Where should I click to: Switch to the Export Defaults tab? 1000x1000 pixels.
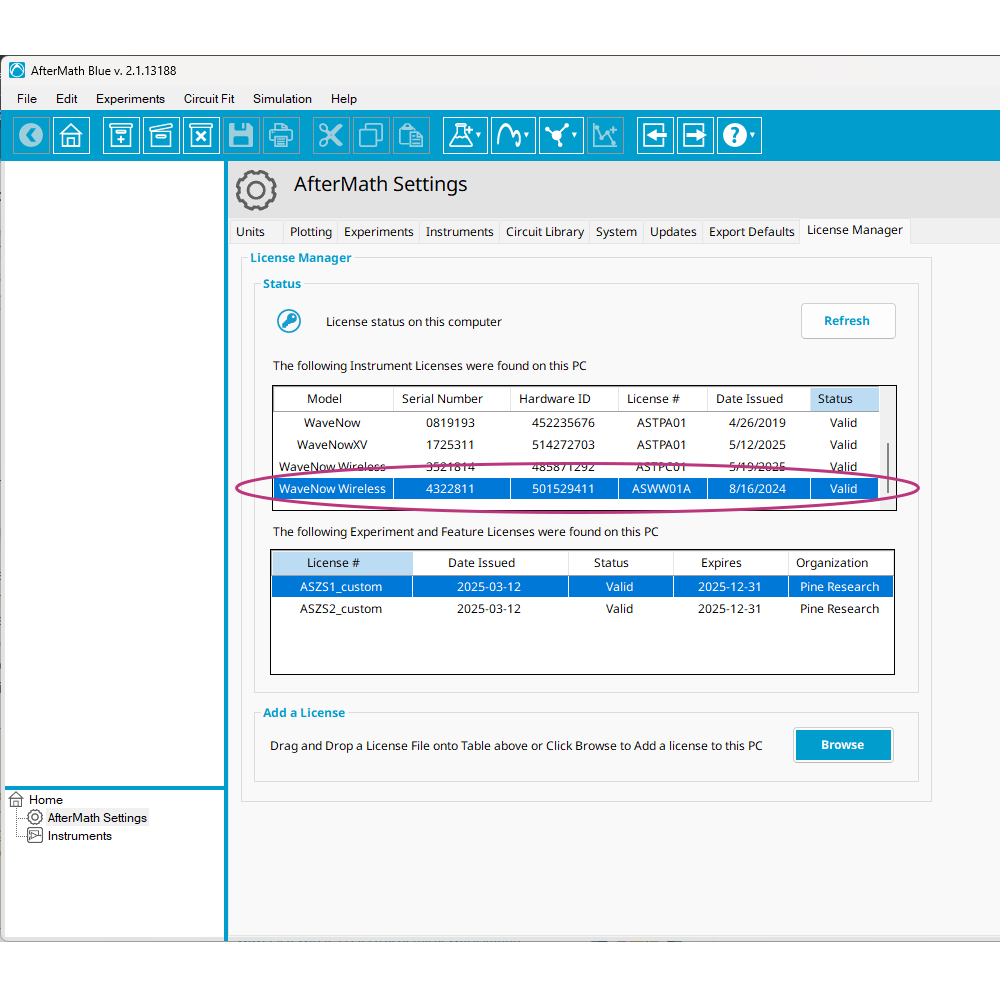point(752,232)
